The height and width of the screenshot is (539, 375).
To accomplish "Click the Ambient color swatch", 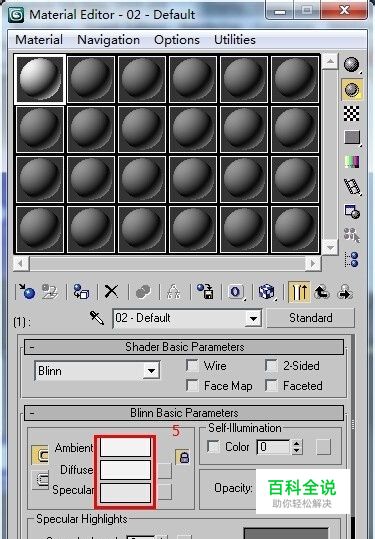I will [125, 448].
